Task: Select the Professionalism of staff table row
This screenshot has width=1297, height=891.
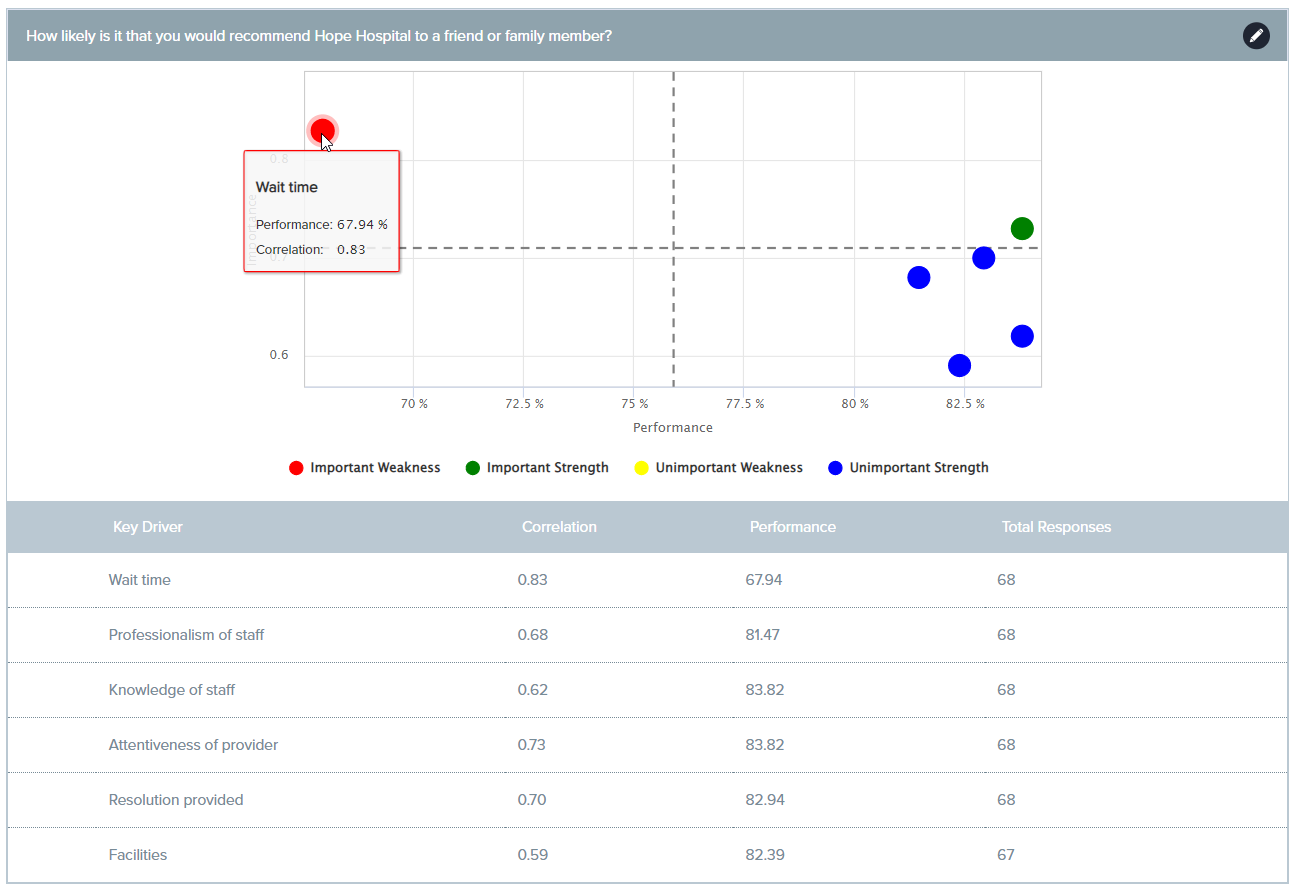Action: coord(186,635)
